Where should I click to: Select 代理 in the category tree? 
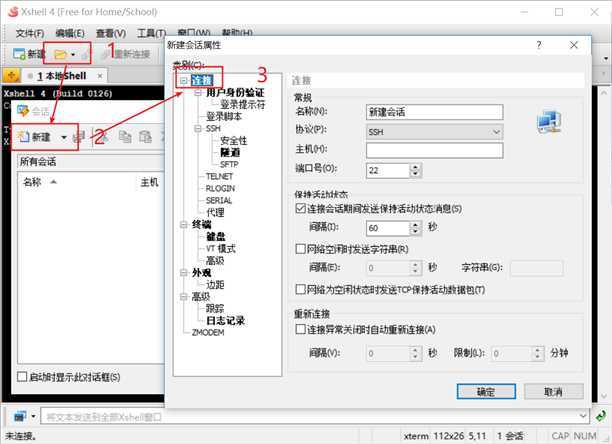[x=215, y=212]
